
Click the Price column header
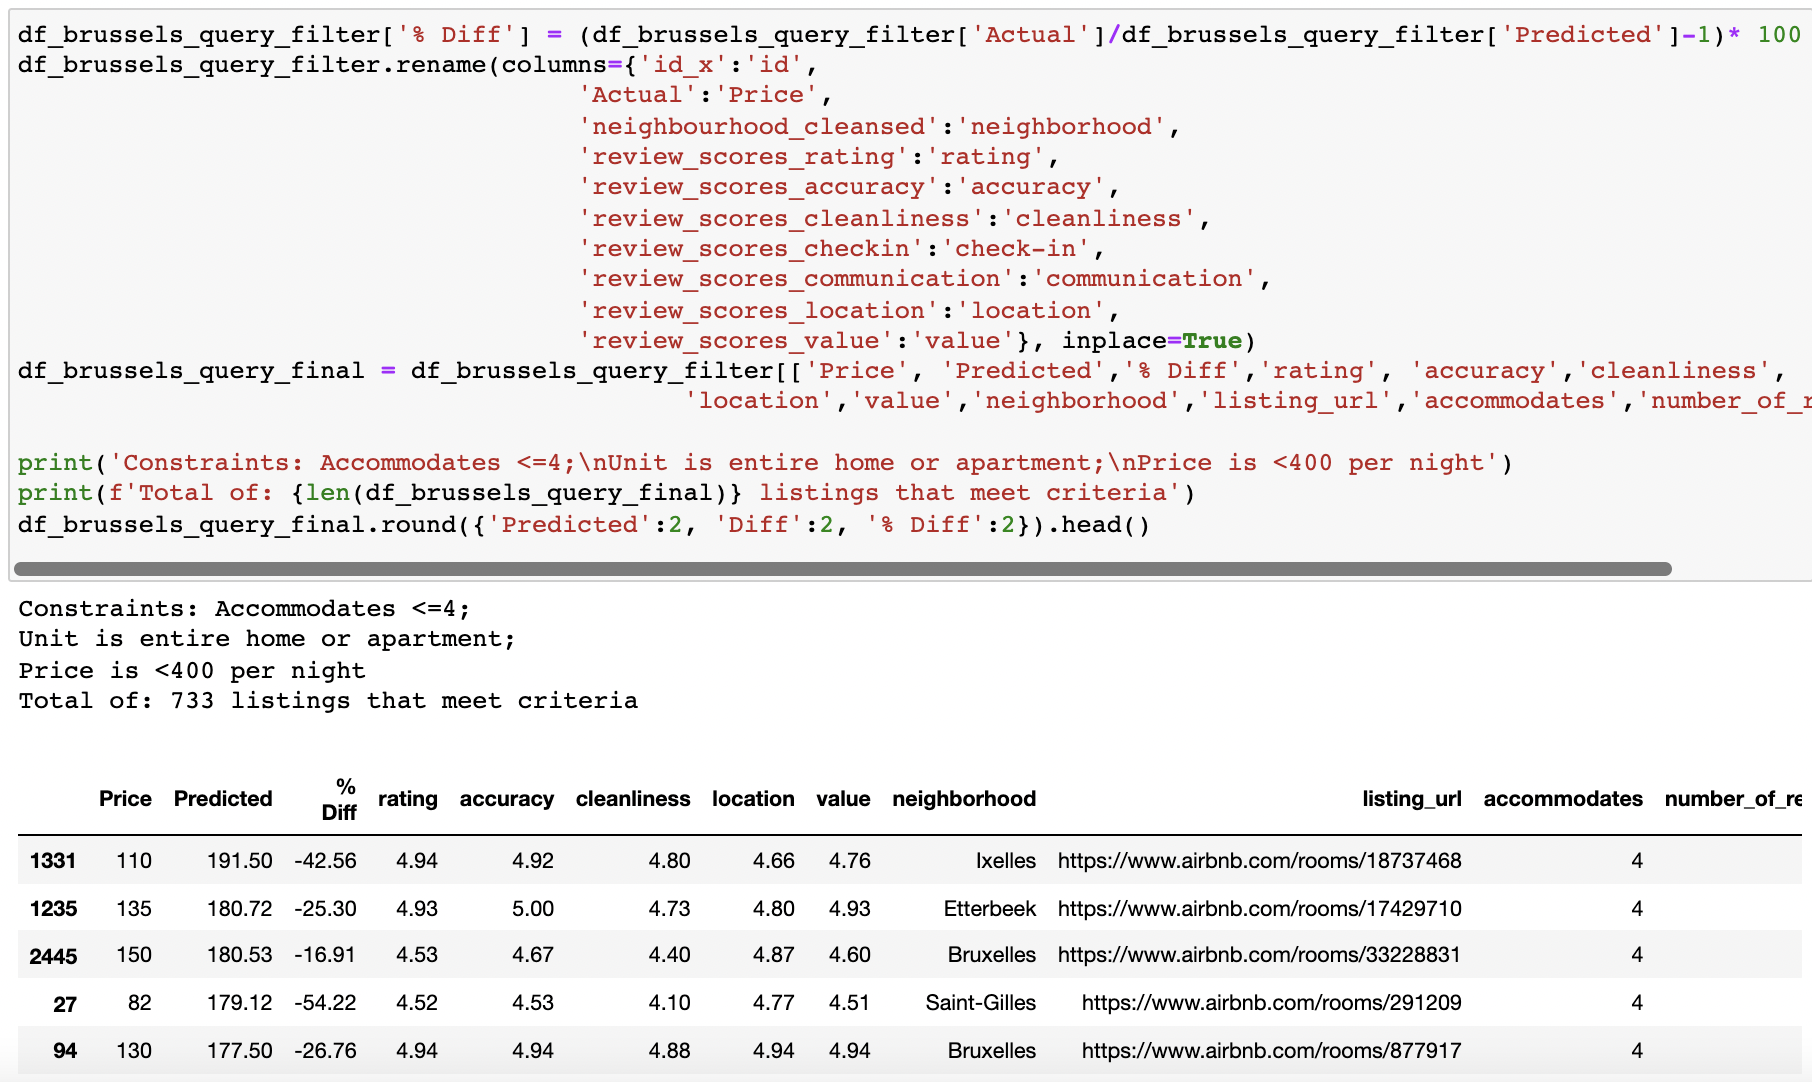[x=125, y=799]
